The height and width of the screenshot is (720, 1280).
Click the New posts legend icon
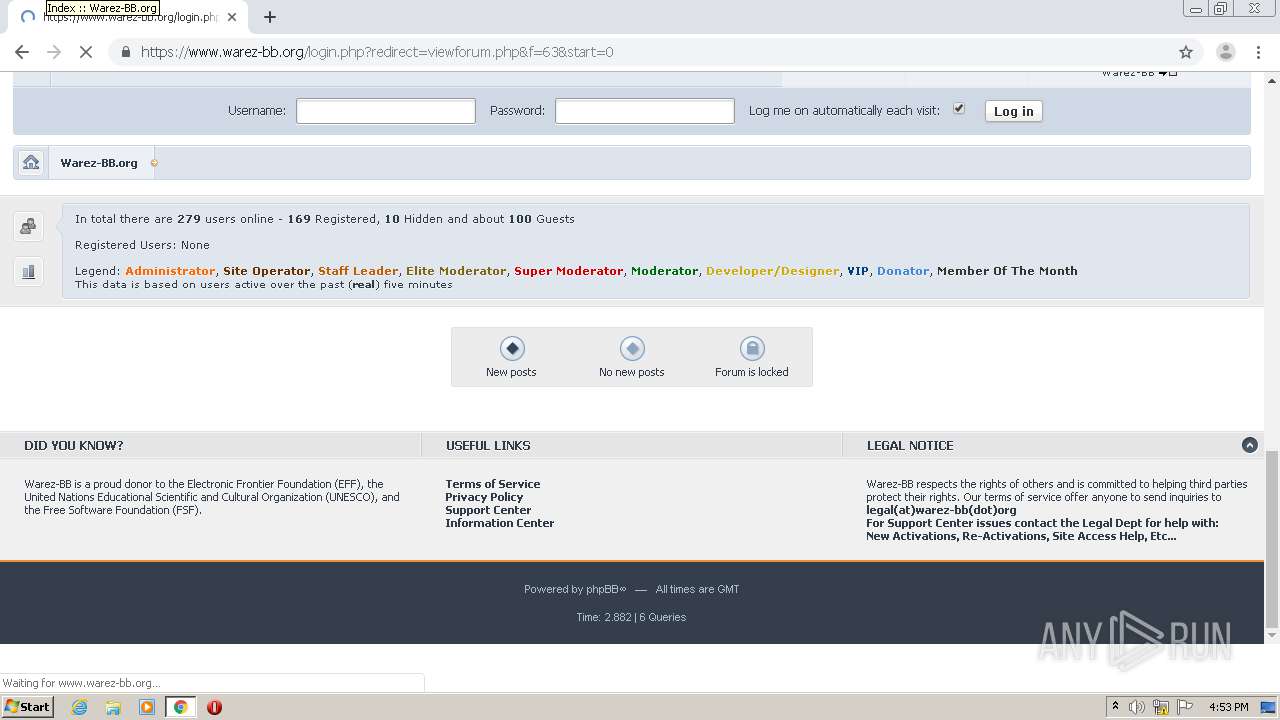512,348
